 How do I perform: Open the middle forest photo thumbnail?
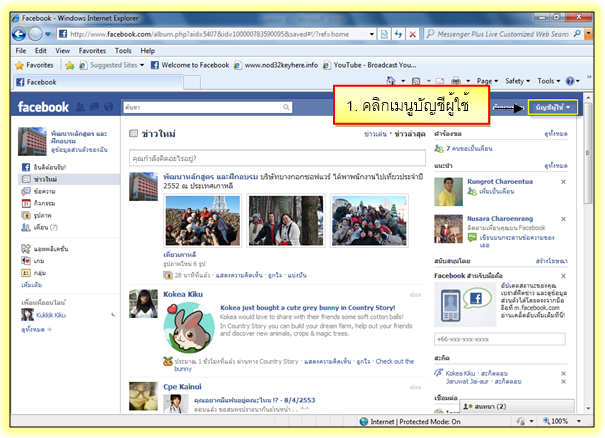click(x=286, y=221)
